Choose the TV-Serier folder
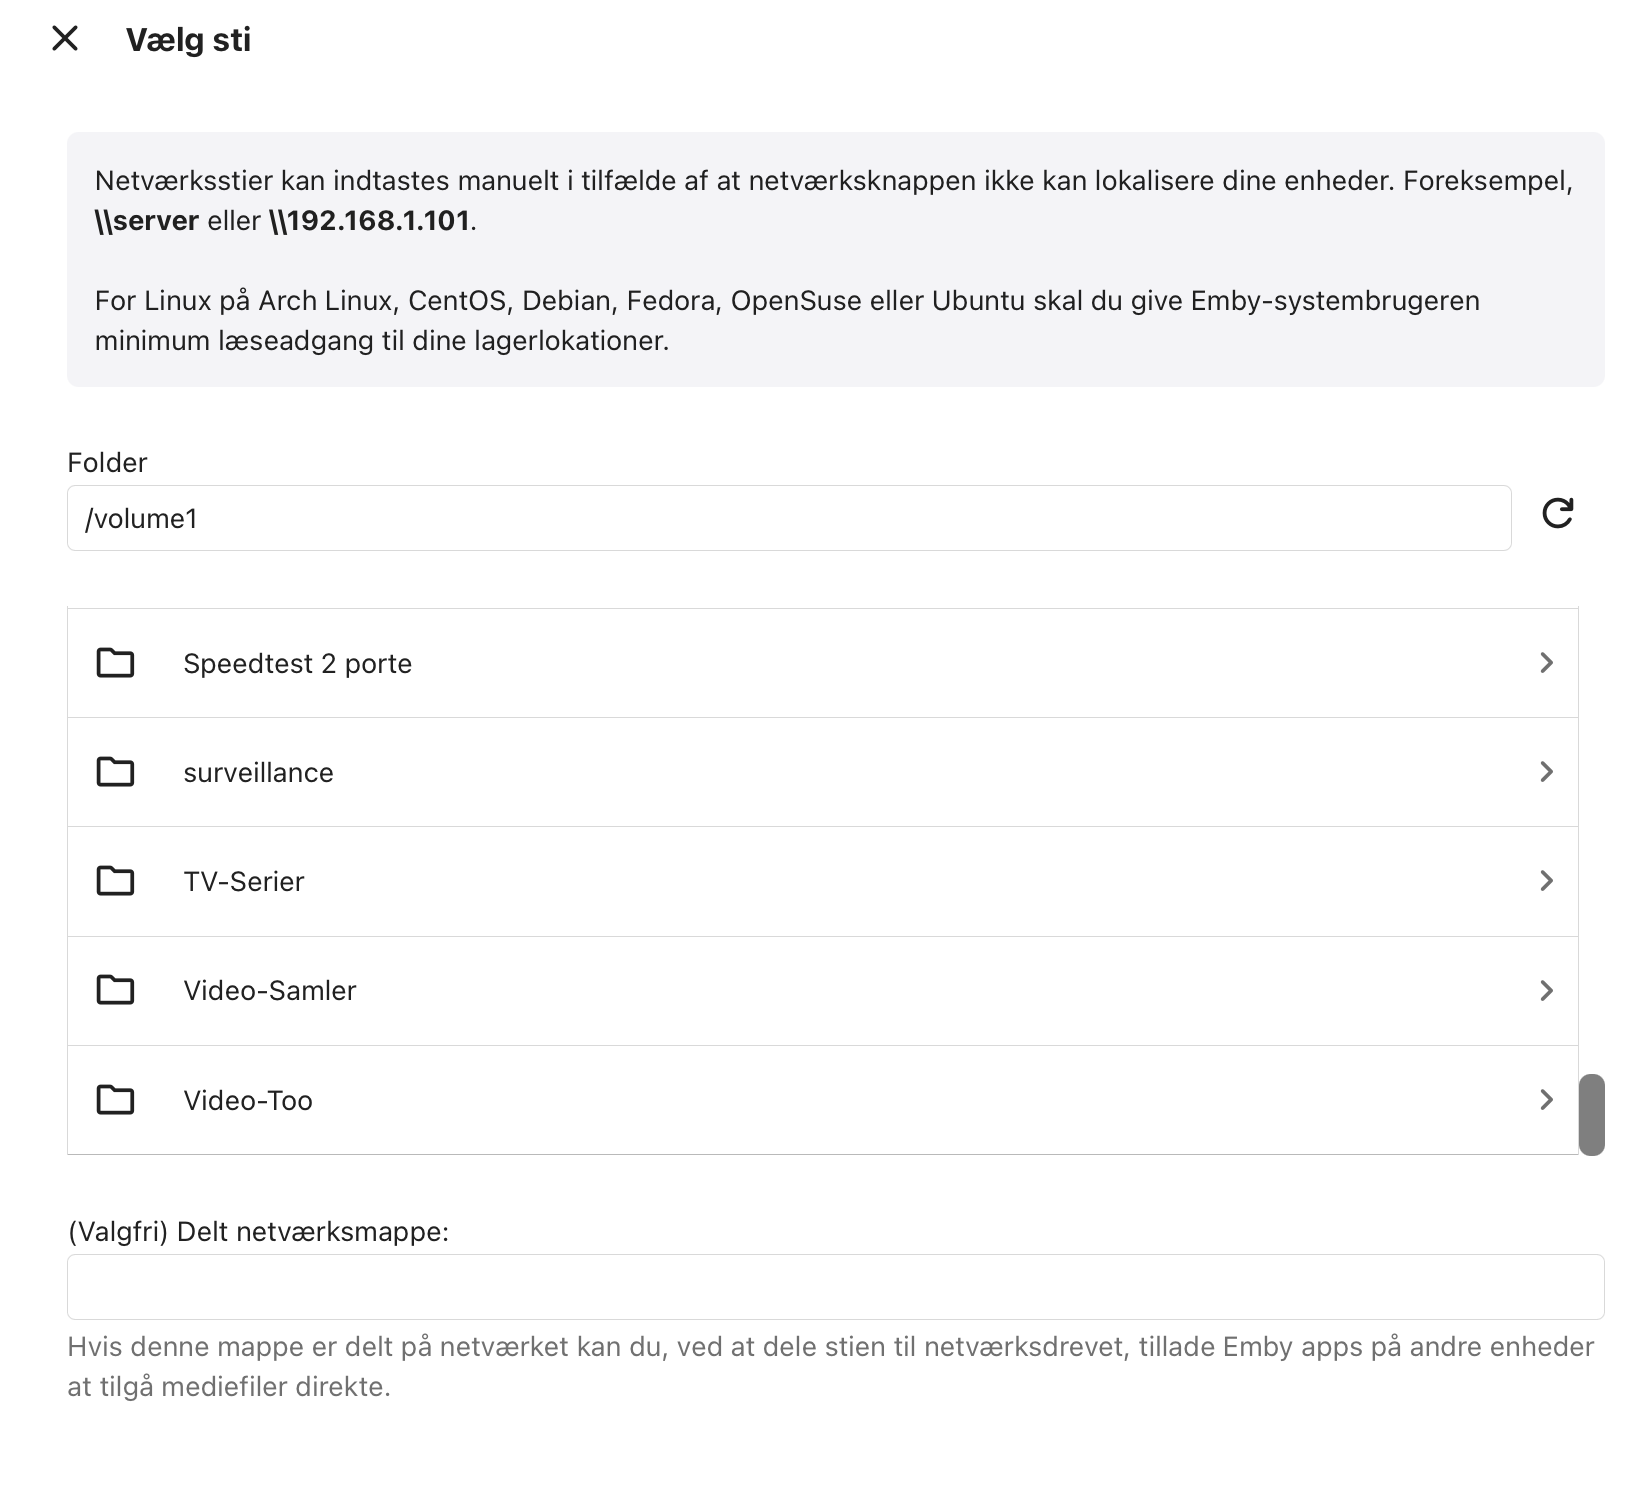Viewport: 1648px width, 1500px height. click(243, 882)
